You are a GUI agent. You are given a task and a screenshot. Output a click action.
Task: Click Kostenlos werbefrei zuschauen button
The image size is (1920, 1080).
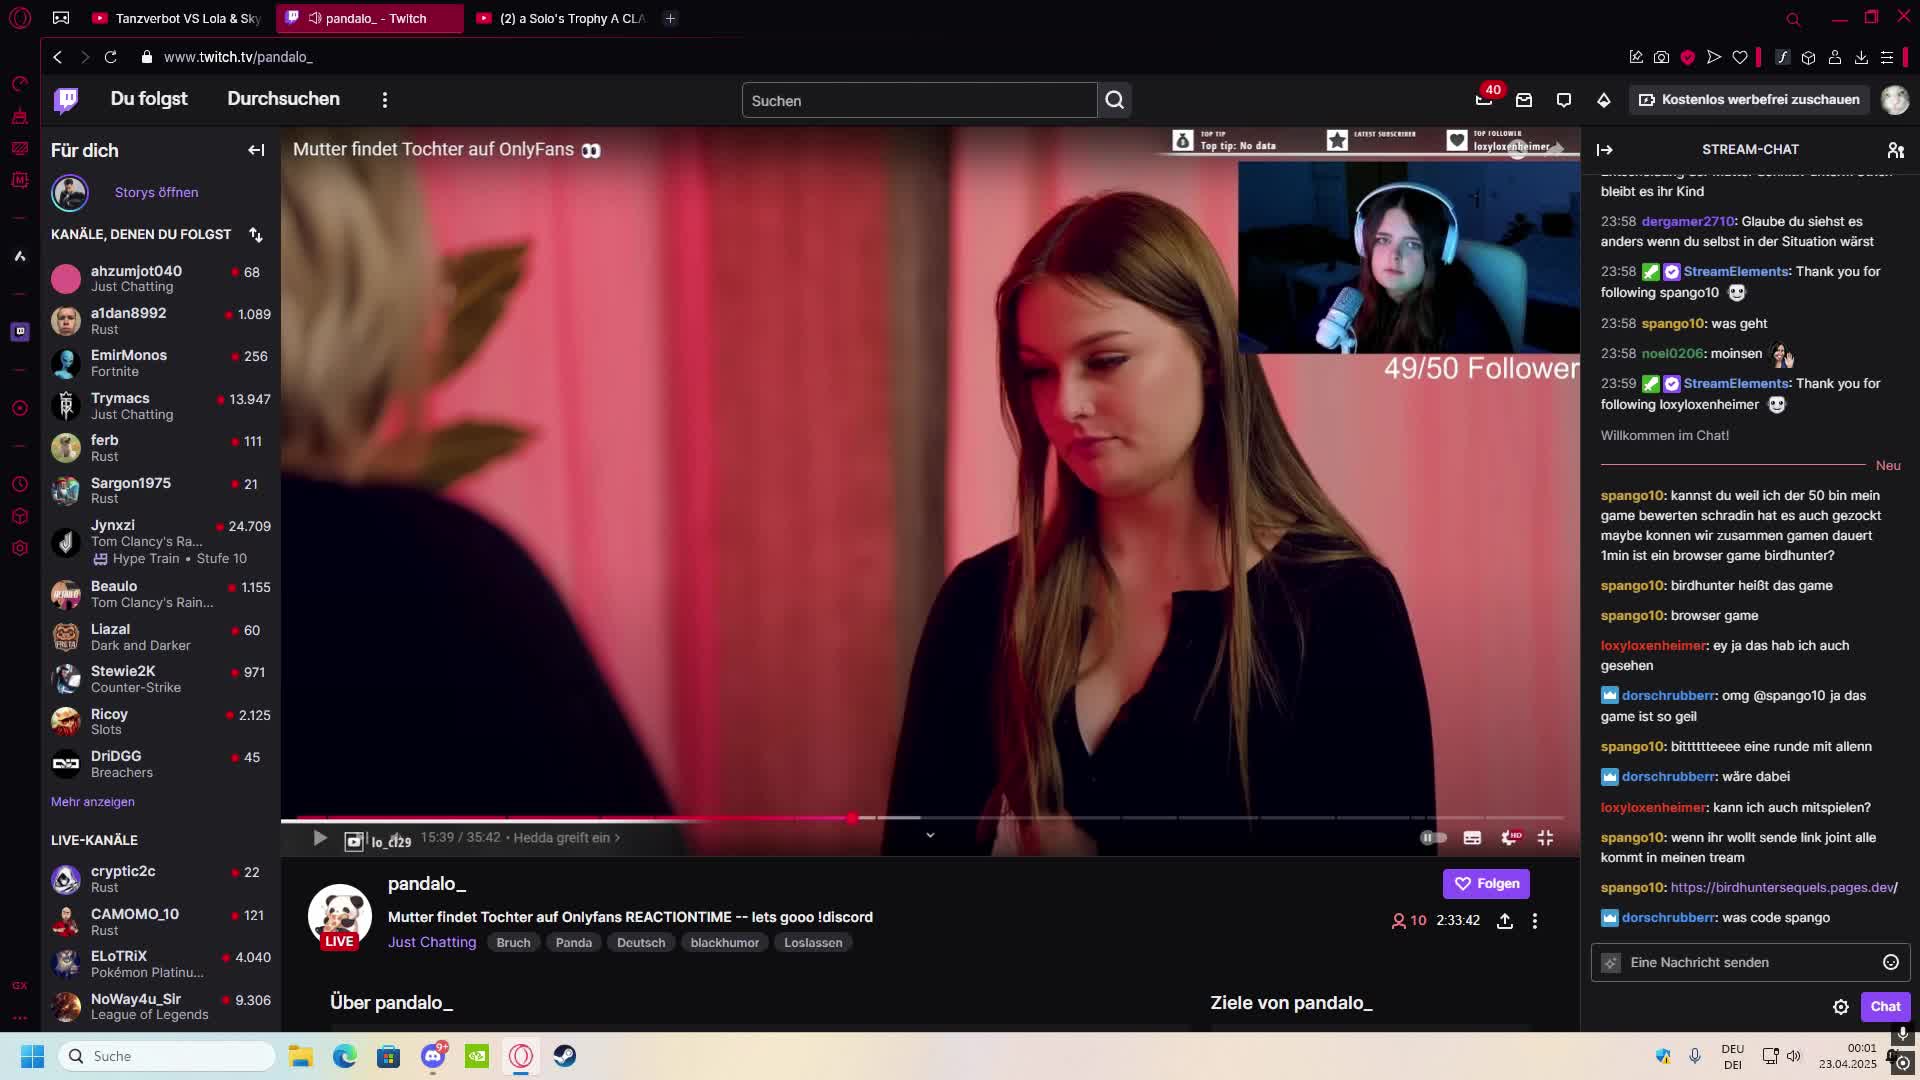point(1750,100)
